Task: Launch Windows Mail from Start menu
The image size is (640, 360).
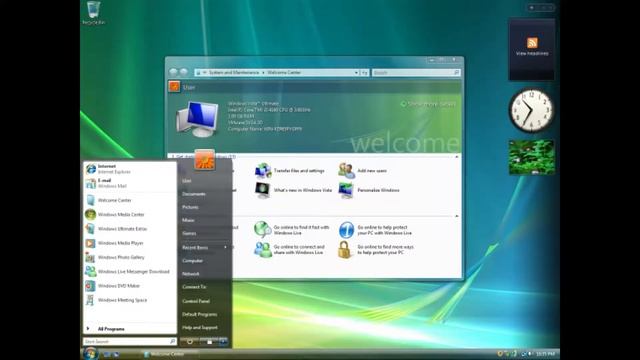Action: tap(130, 183)
